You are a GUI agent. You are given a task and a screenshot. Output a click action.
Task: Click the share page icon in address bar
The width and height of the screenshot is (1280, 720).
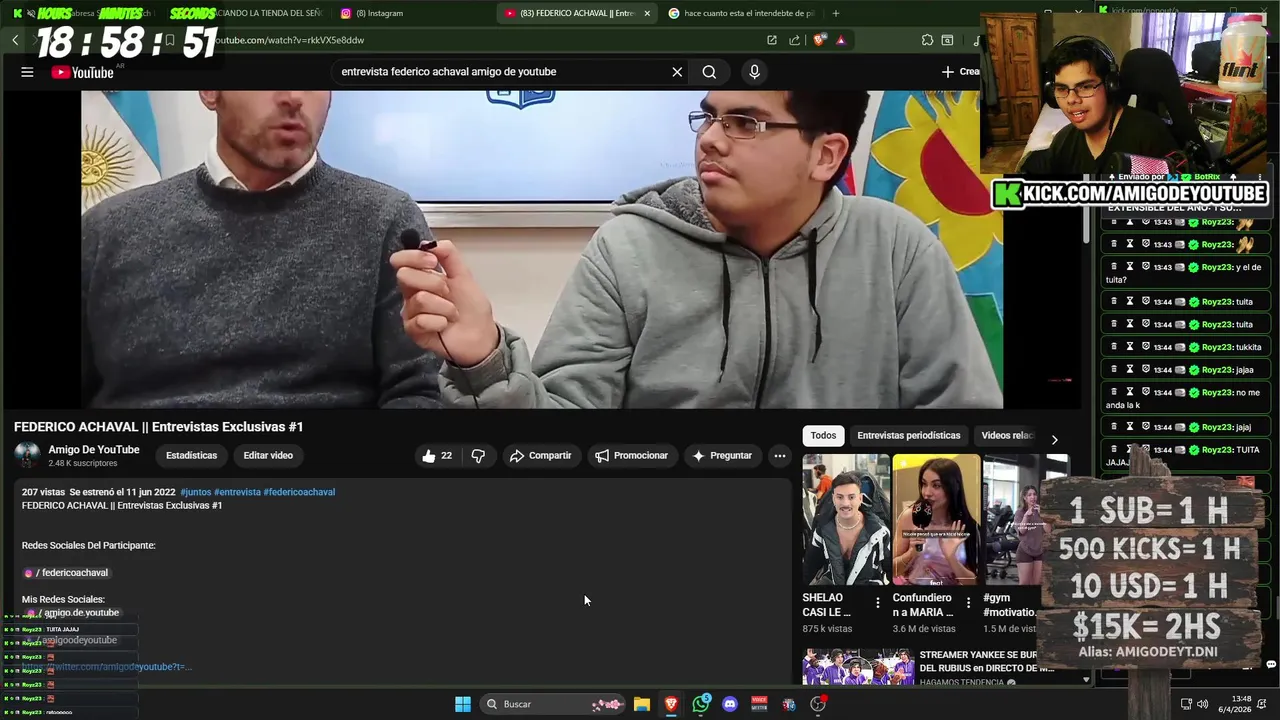(795, 40)
